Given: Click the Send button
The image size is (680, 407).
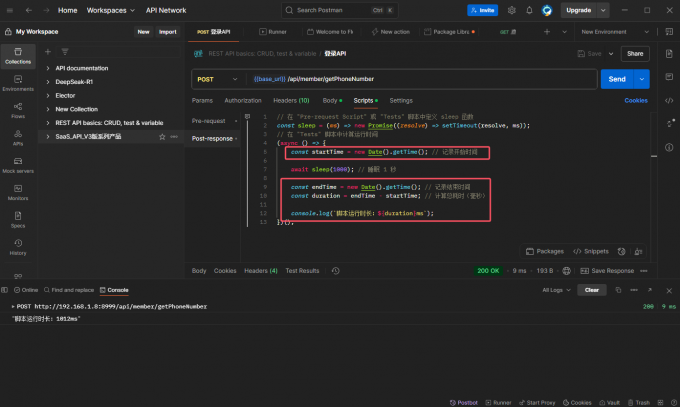Looking at the screenshot, I should pyautogui.click(x=617, y=79).
